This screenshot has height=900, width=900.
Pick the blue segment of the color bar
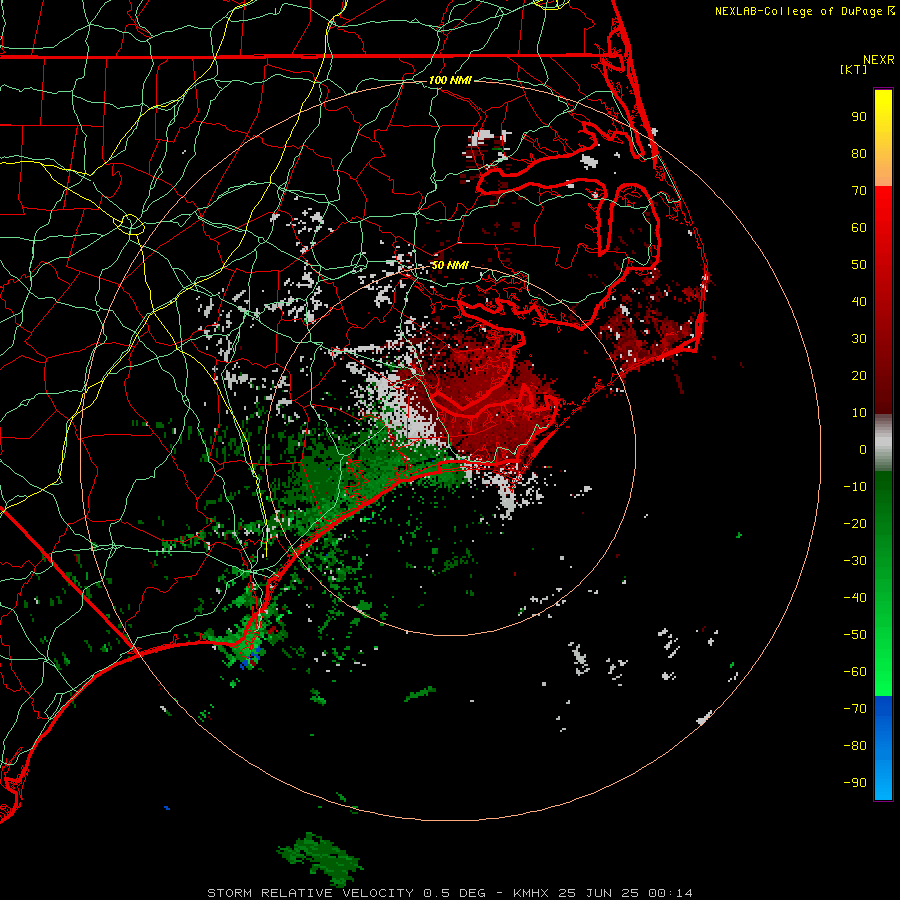pyautogui.click(x=883, y=747)
